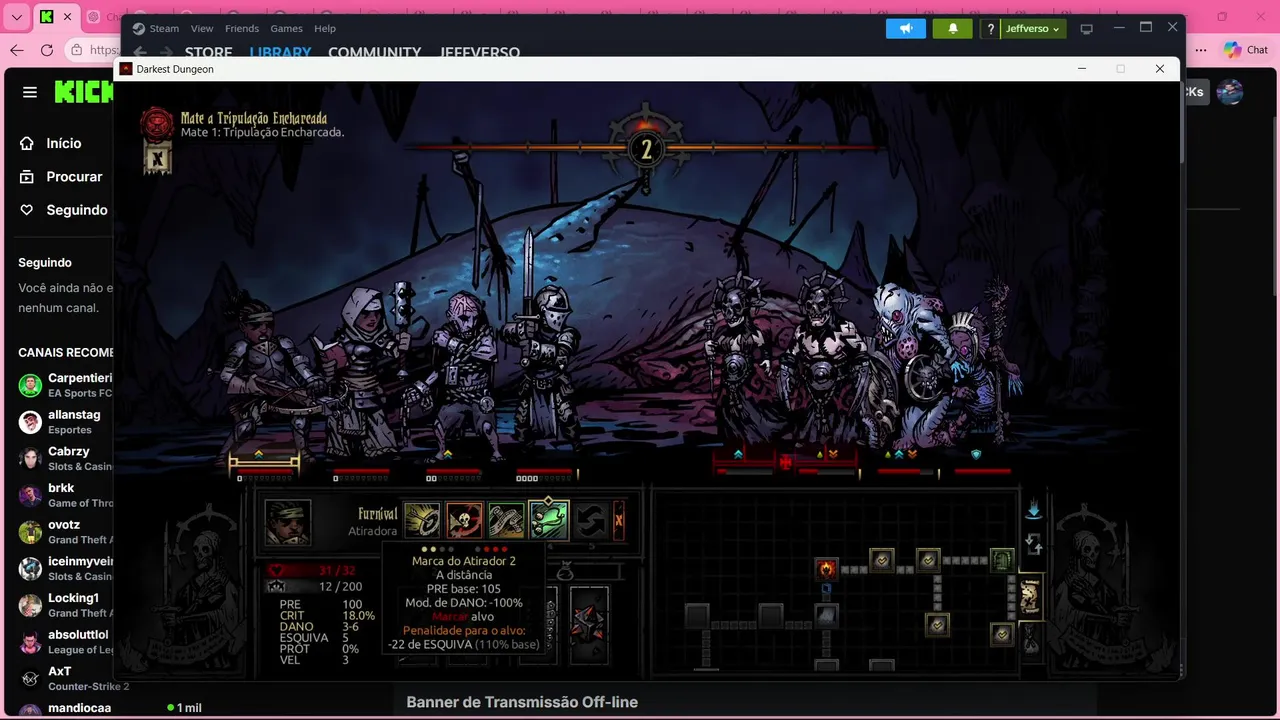
Task: Select the green door room on map
Action: (1002, 560)
